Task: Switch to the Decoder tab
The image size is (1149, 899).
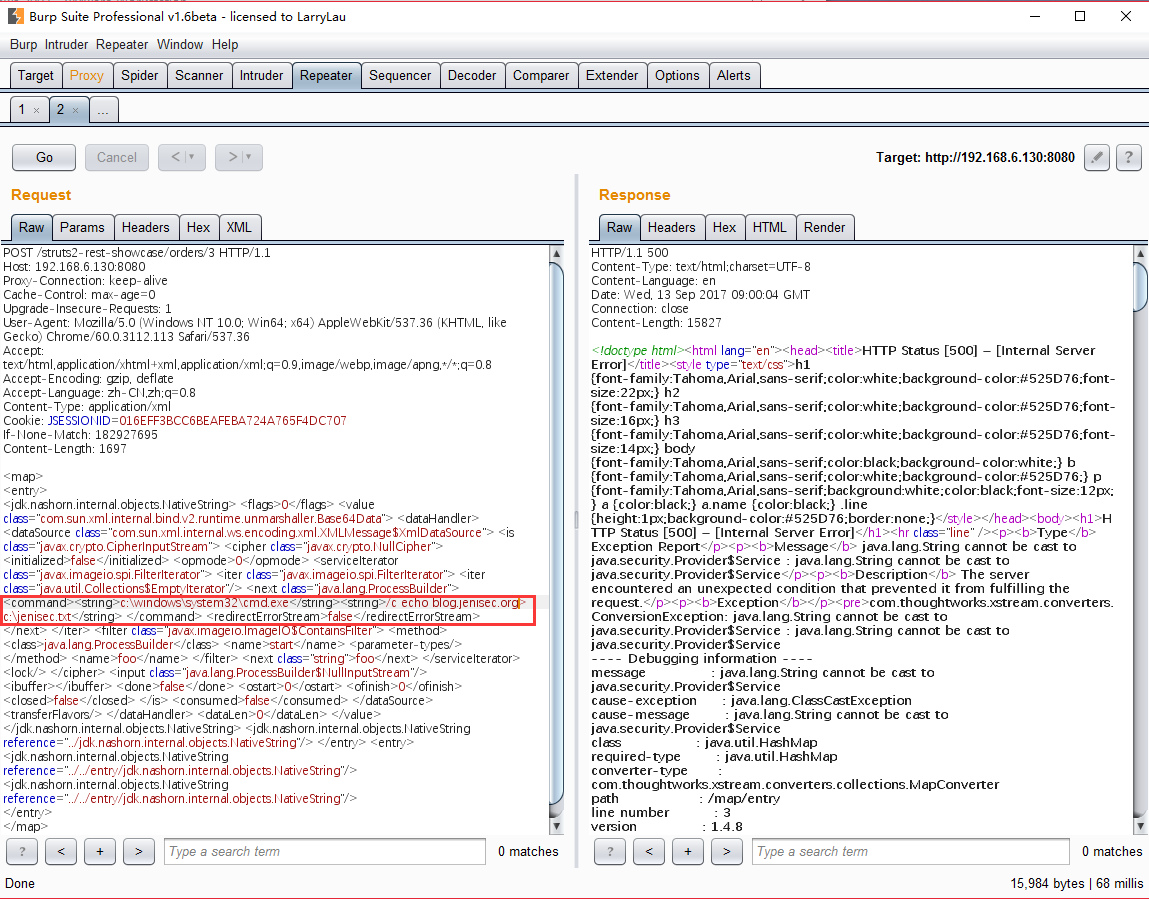Action: tap(472, 75)
